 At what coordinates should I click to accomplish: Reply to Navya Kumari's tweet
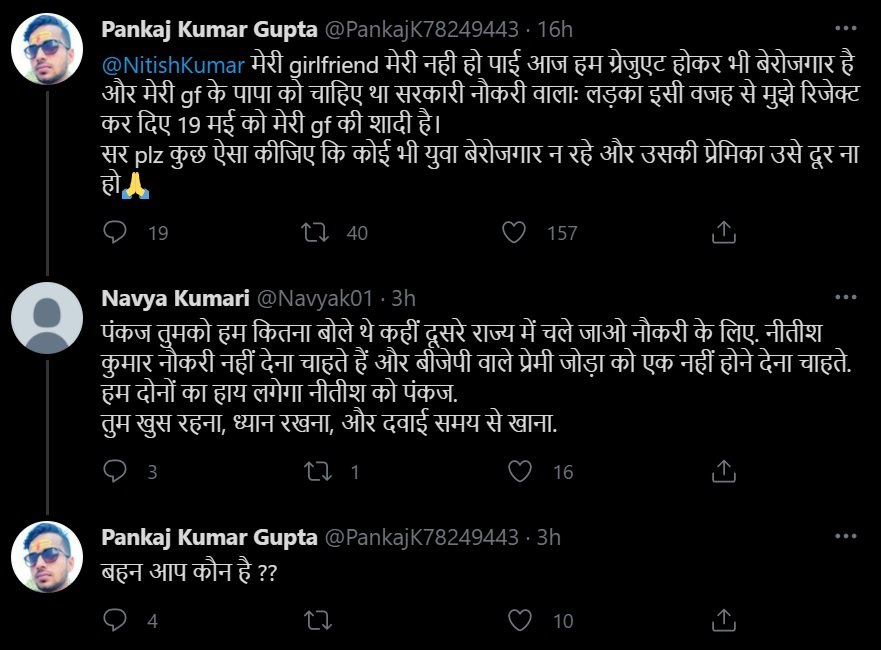click(116, 472)
